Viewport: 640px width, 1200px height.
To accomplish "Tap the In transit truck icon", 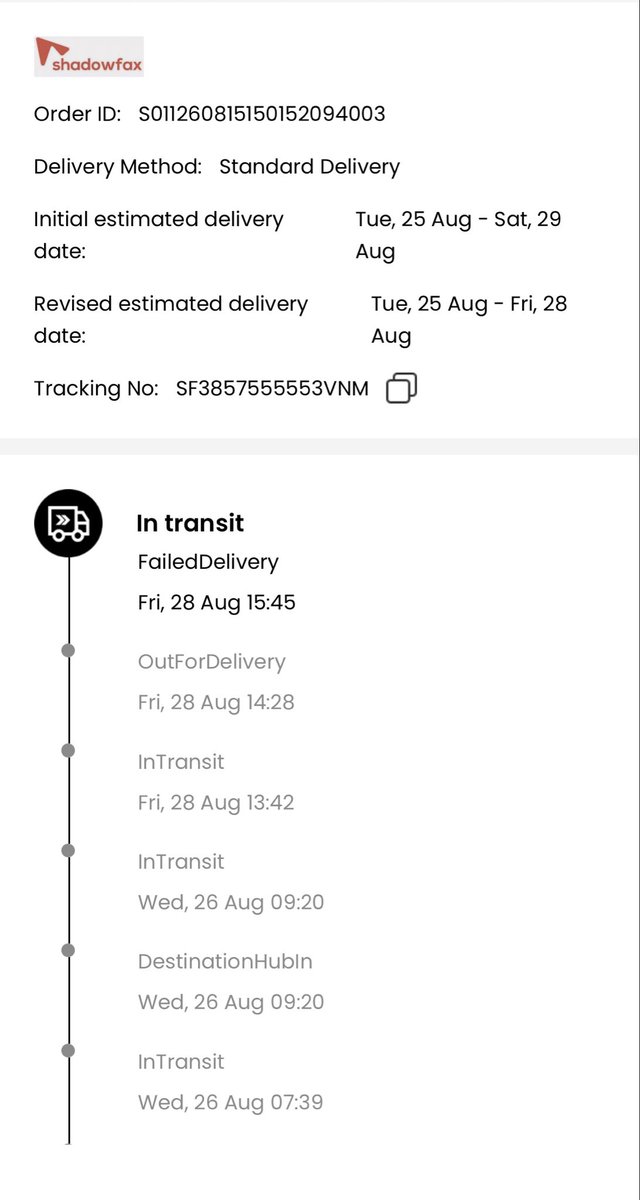I will pos(69,523).
